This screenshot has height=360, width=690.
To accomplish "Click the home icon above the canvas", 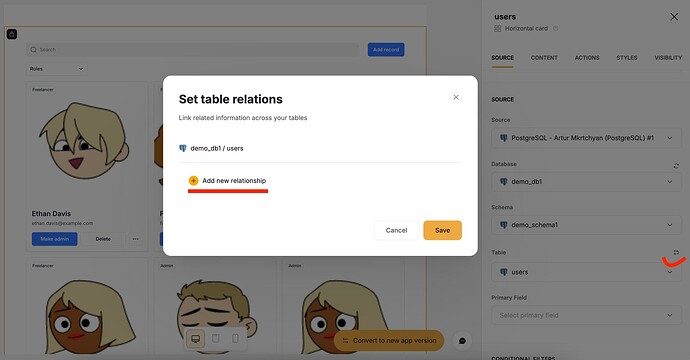I will (x=12, y=34).
